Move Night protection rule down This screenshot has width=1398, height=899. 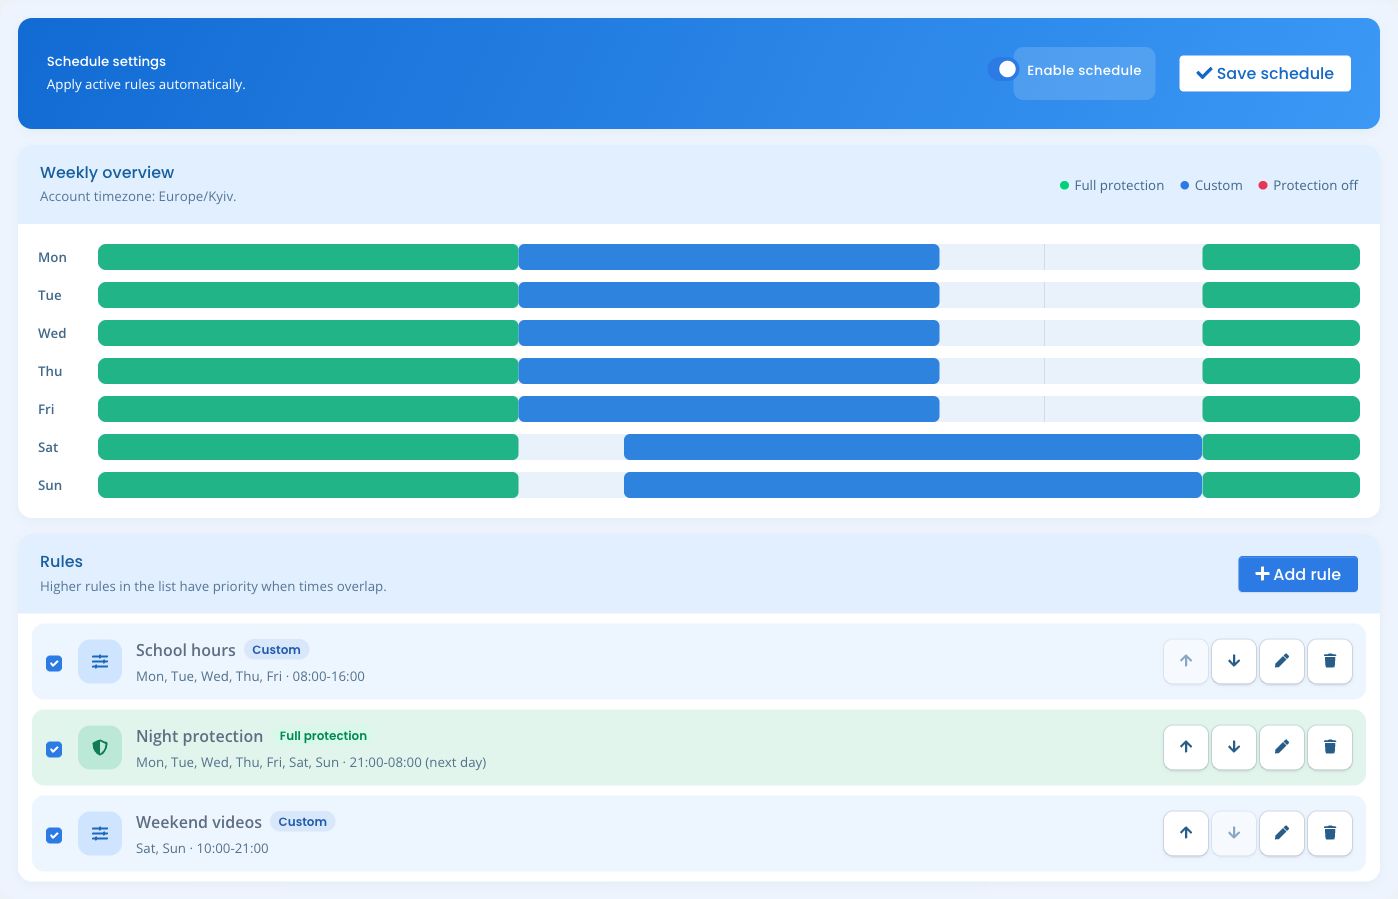[1234, 747]
